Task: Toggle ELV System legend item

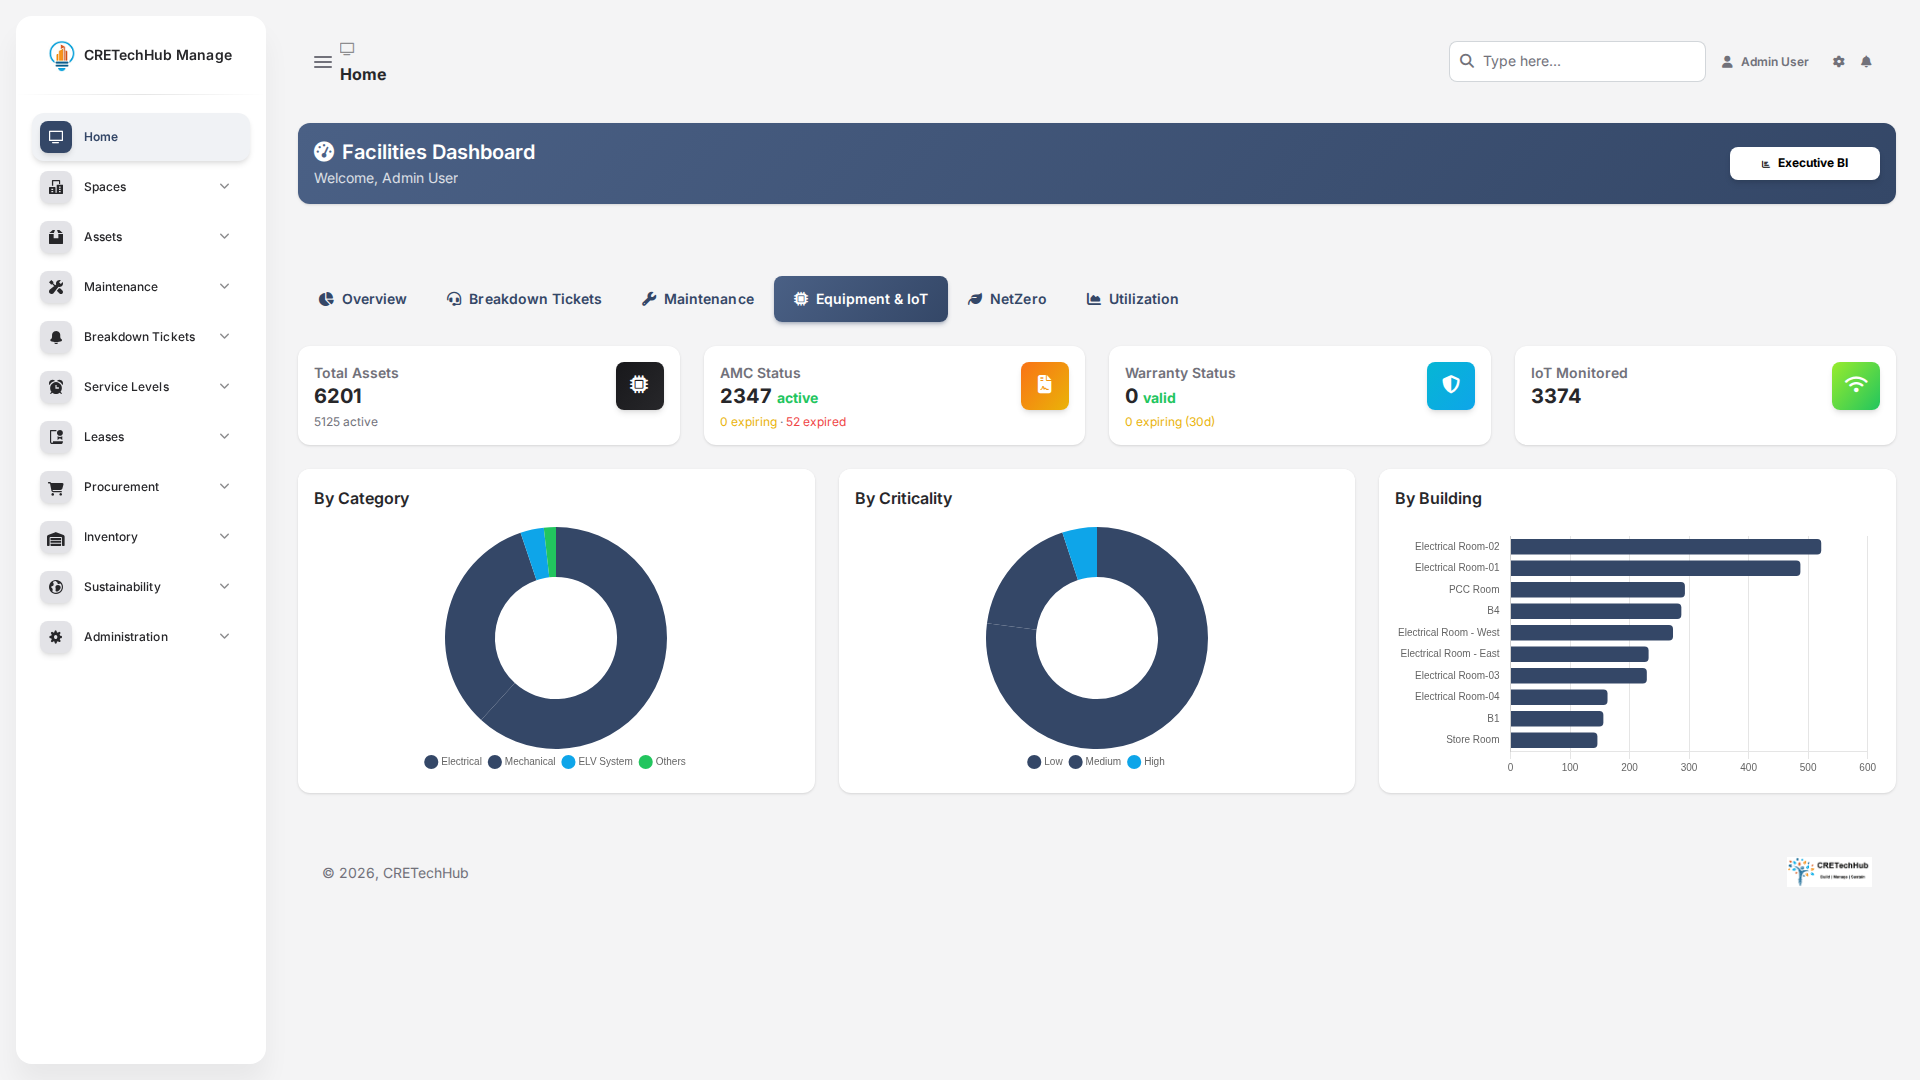Action: pyautogui.click(x=597, y=762)
